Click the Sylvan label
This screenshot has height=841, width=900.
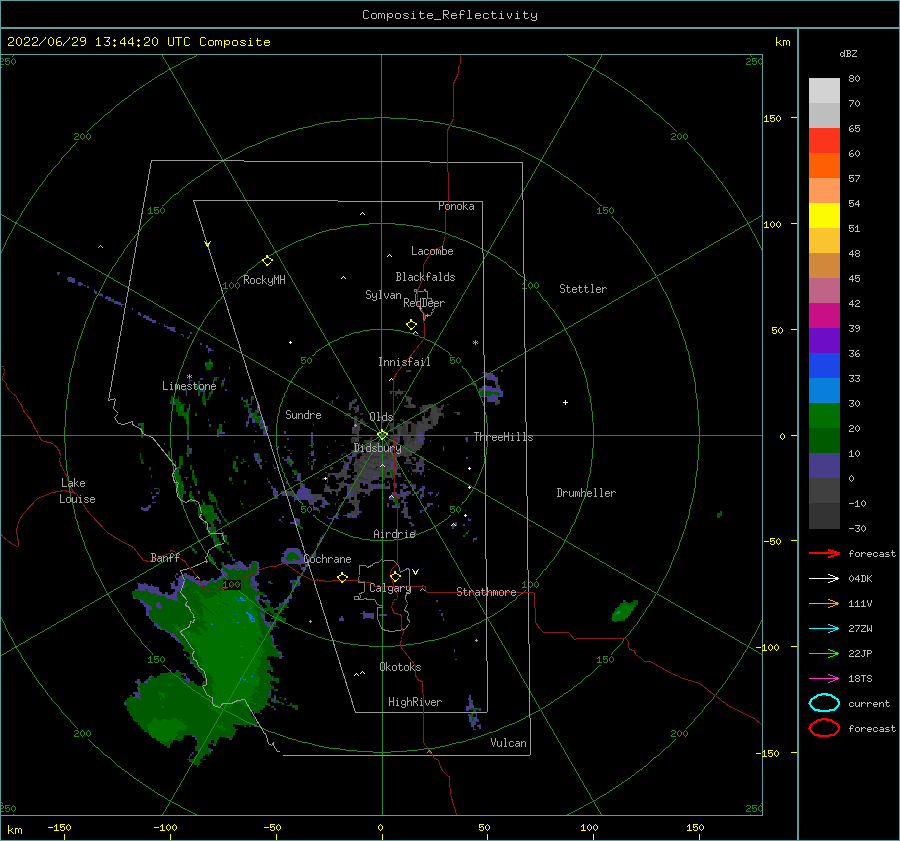[x=383, y=295]
